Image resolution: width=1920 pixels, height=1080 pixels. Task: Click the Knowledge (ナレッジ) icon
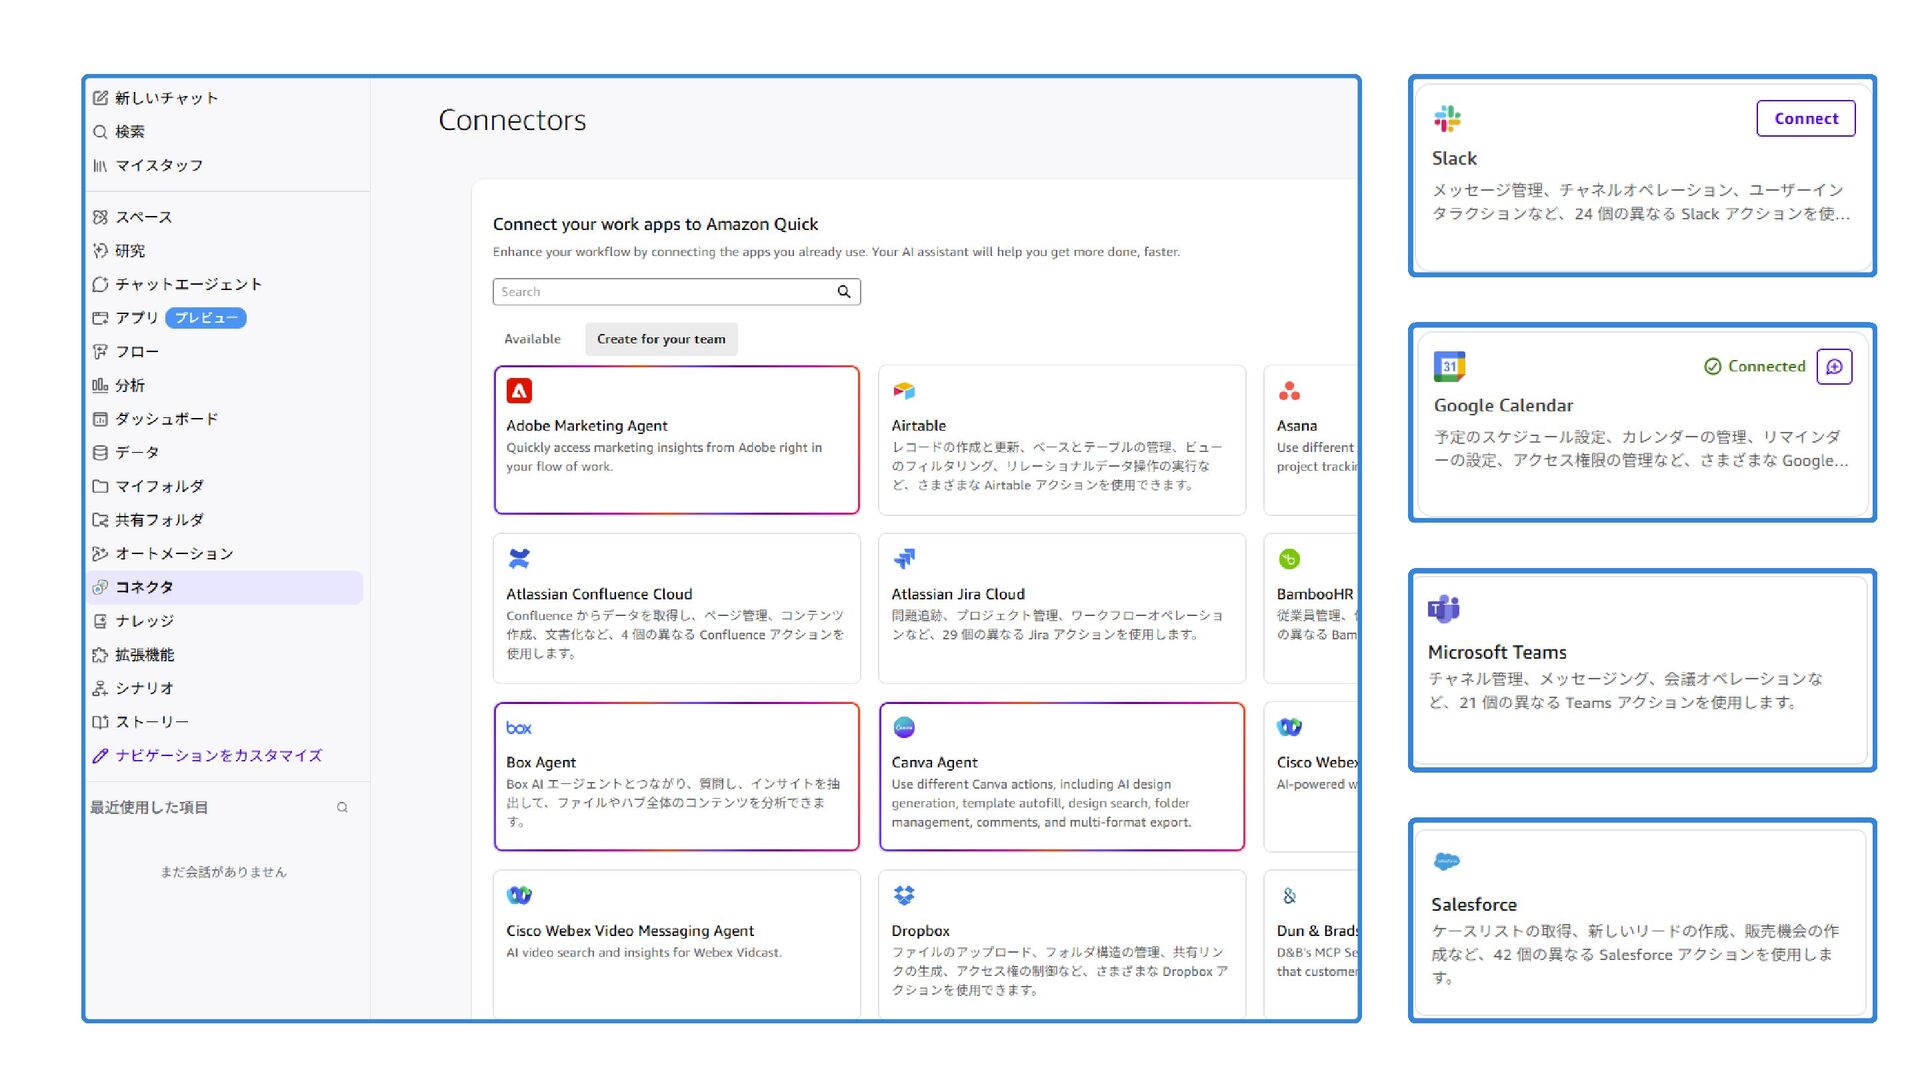pyautogui.click(x=100, y=621)
